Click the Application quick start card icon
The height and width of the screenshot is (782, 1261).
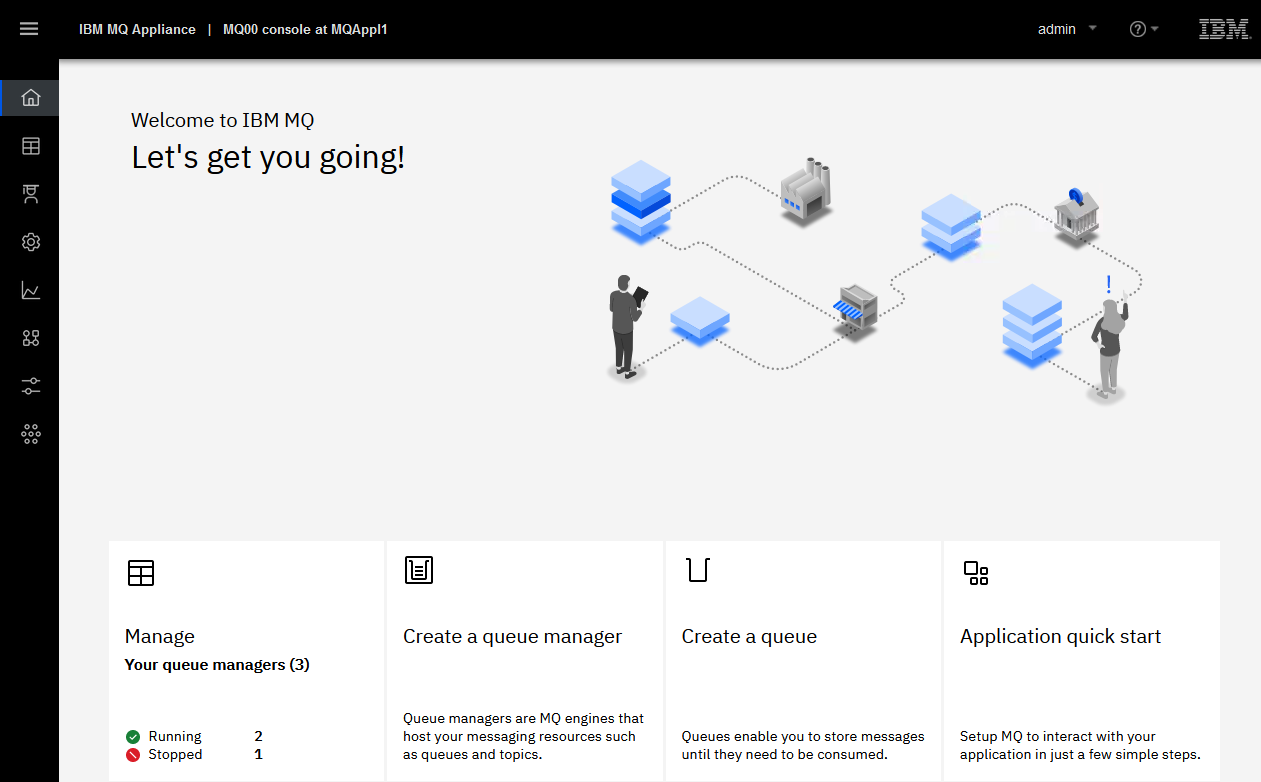pos(976,573)
